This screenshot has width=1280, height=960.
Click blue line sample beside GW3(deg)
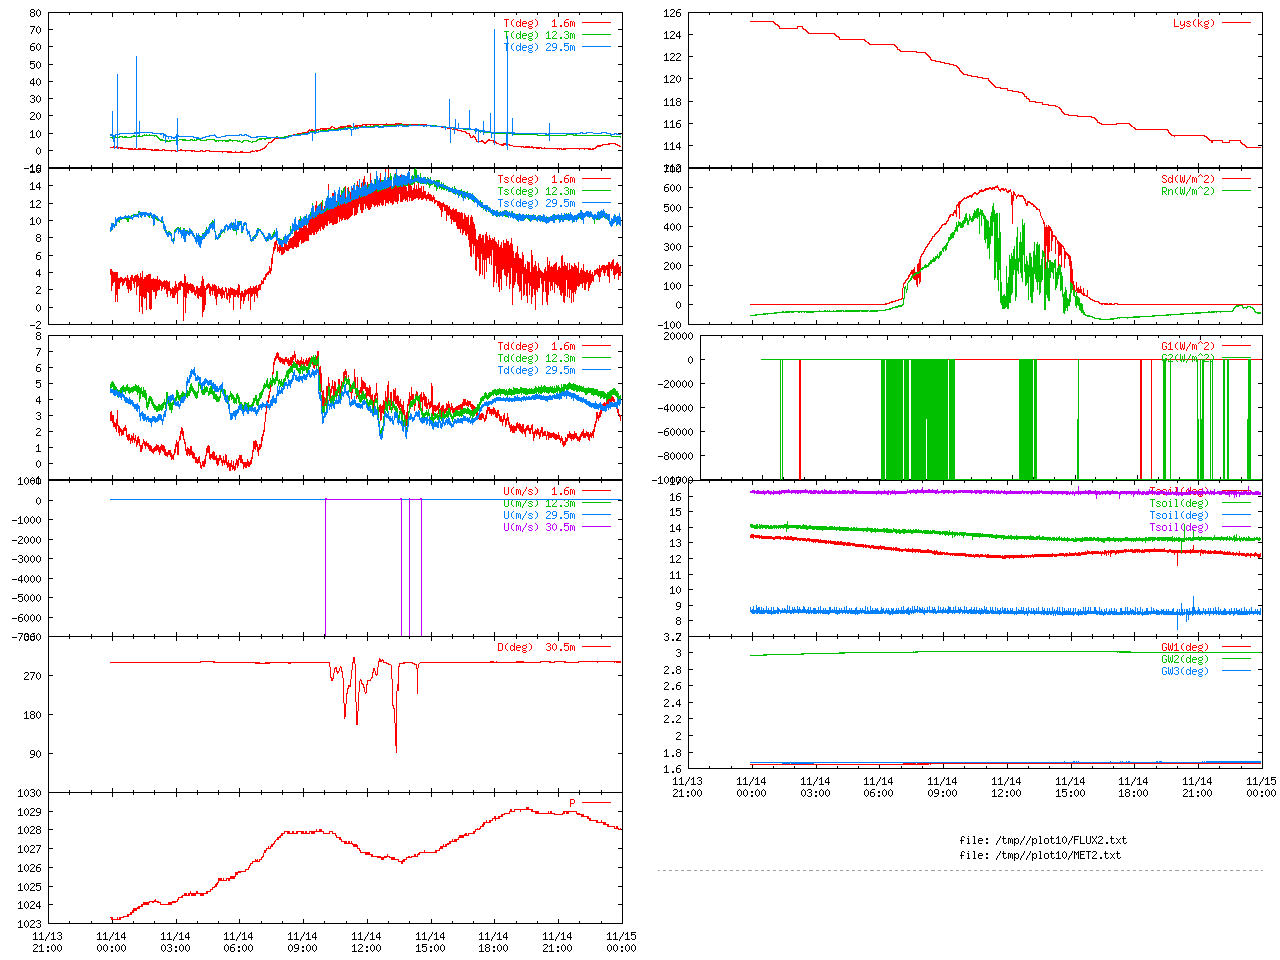(x=1236, y=671)
